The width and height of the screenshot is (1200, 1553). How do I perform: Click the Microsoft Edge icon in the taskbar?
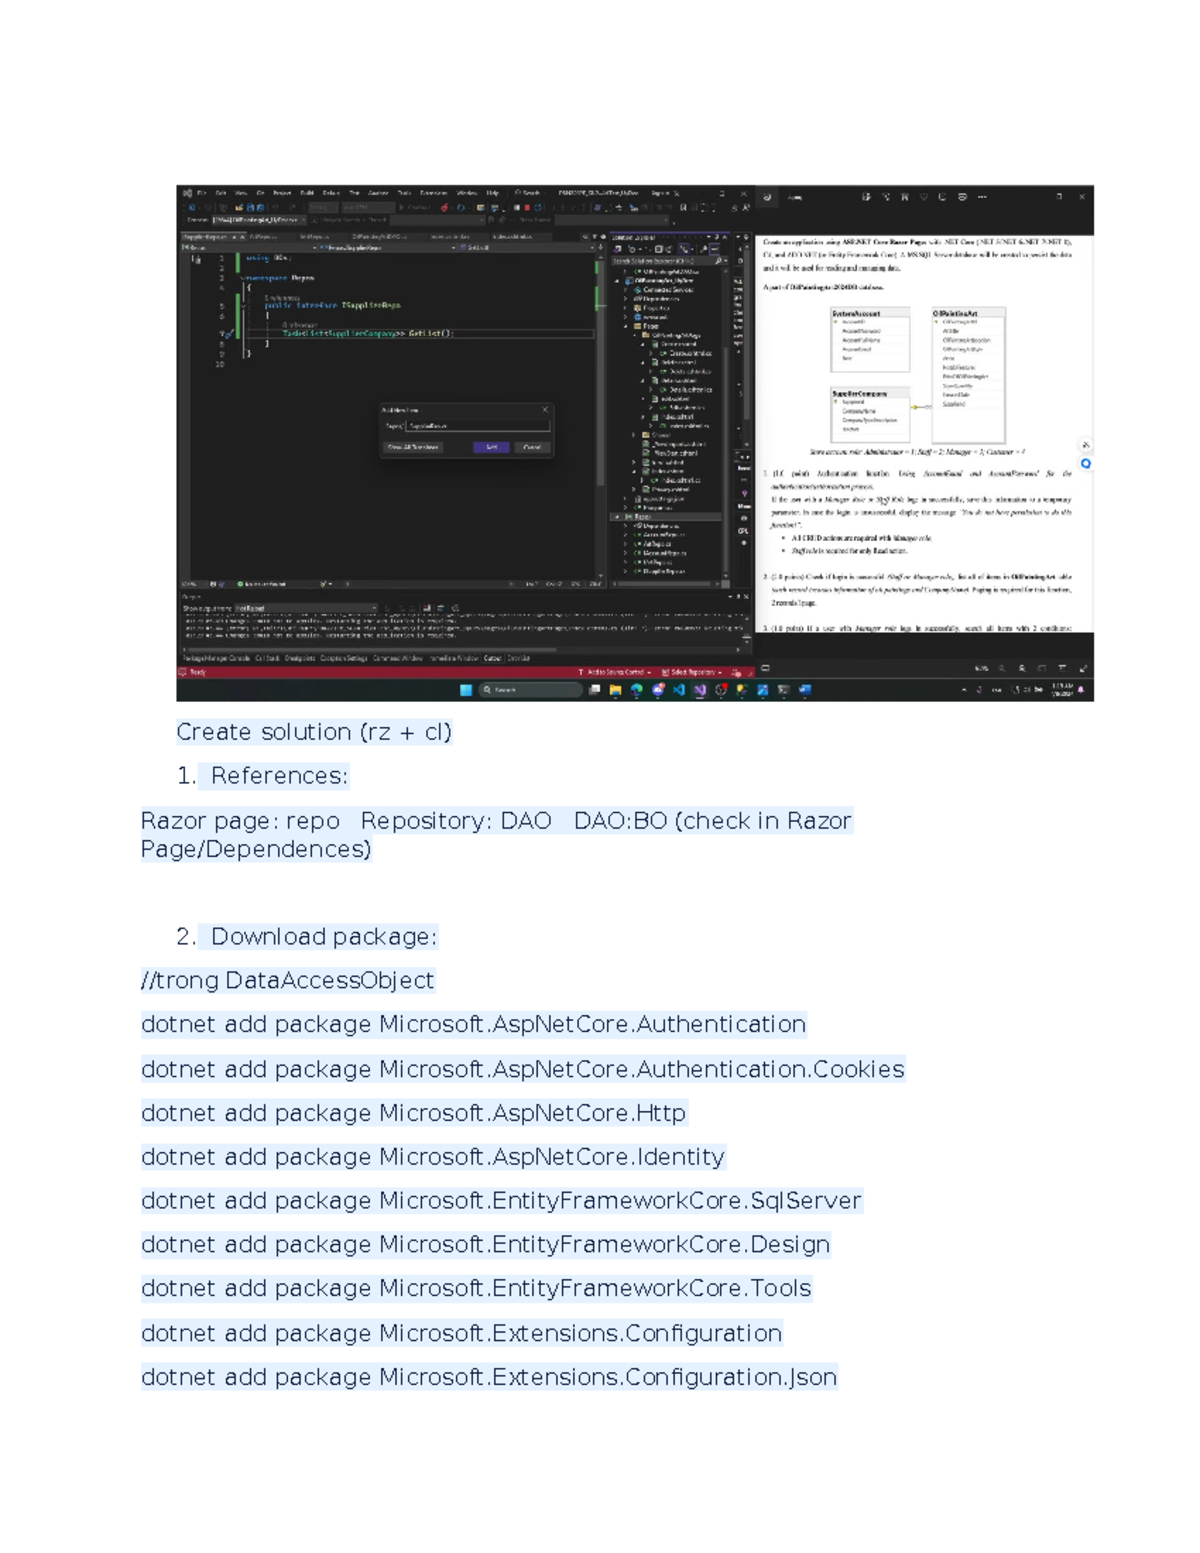[x=636, y=690]
